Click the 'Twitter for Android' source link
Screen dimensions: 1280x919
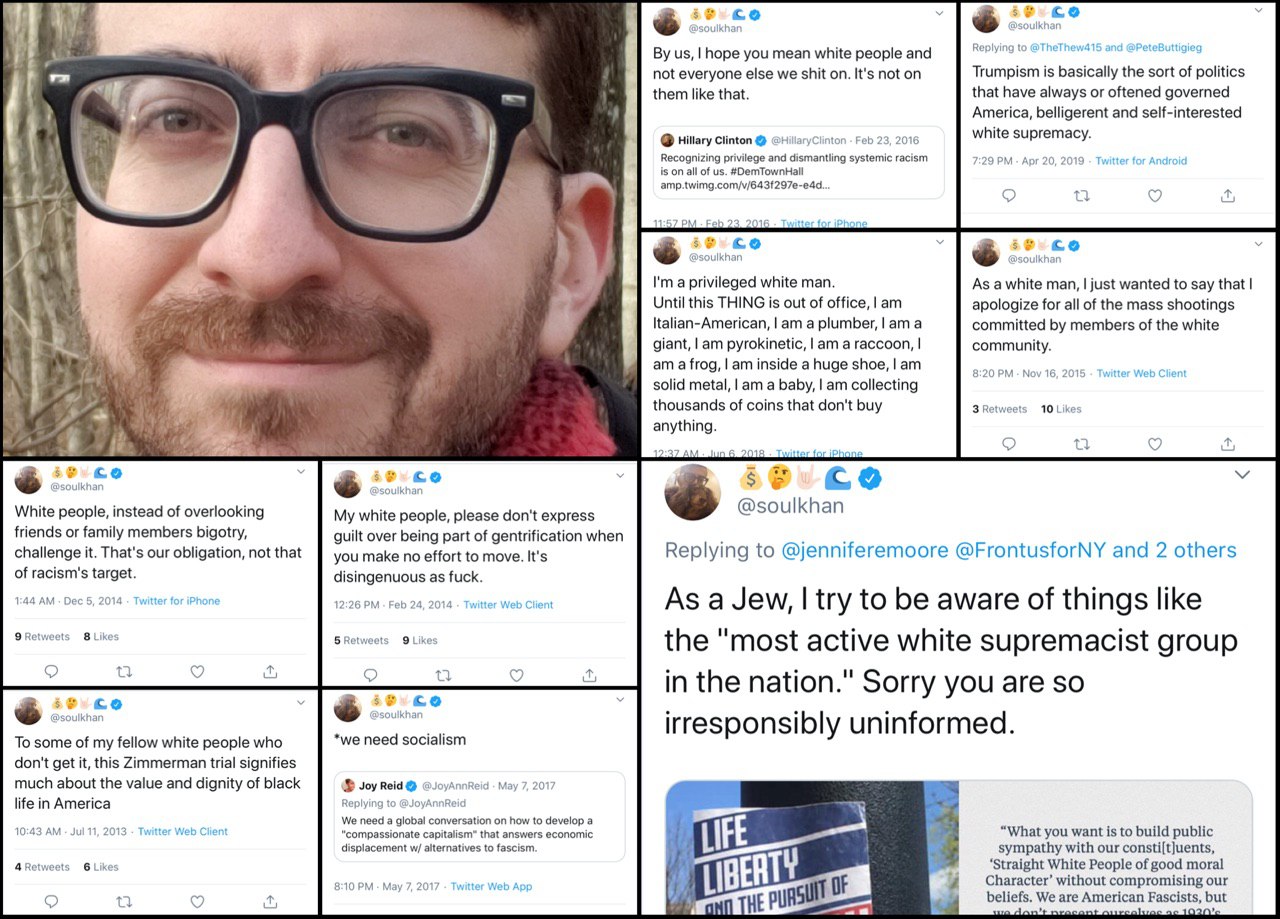tap(1141, 160)
